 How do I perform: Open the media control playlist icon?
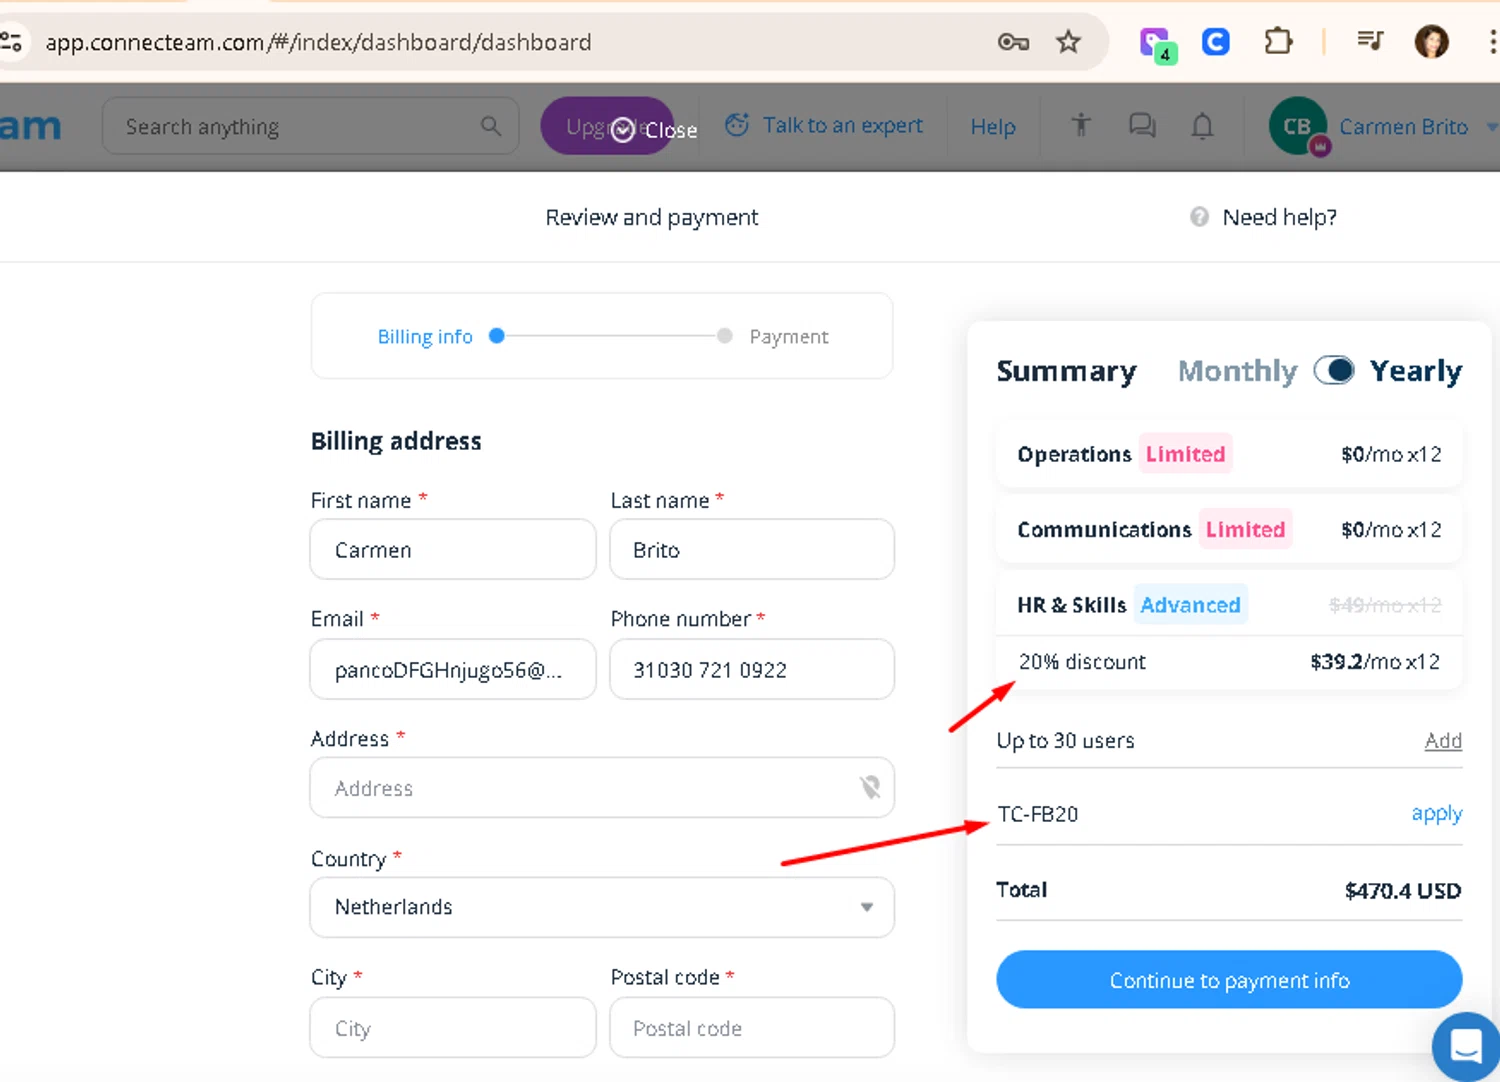[1370, 41]
